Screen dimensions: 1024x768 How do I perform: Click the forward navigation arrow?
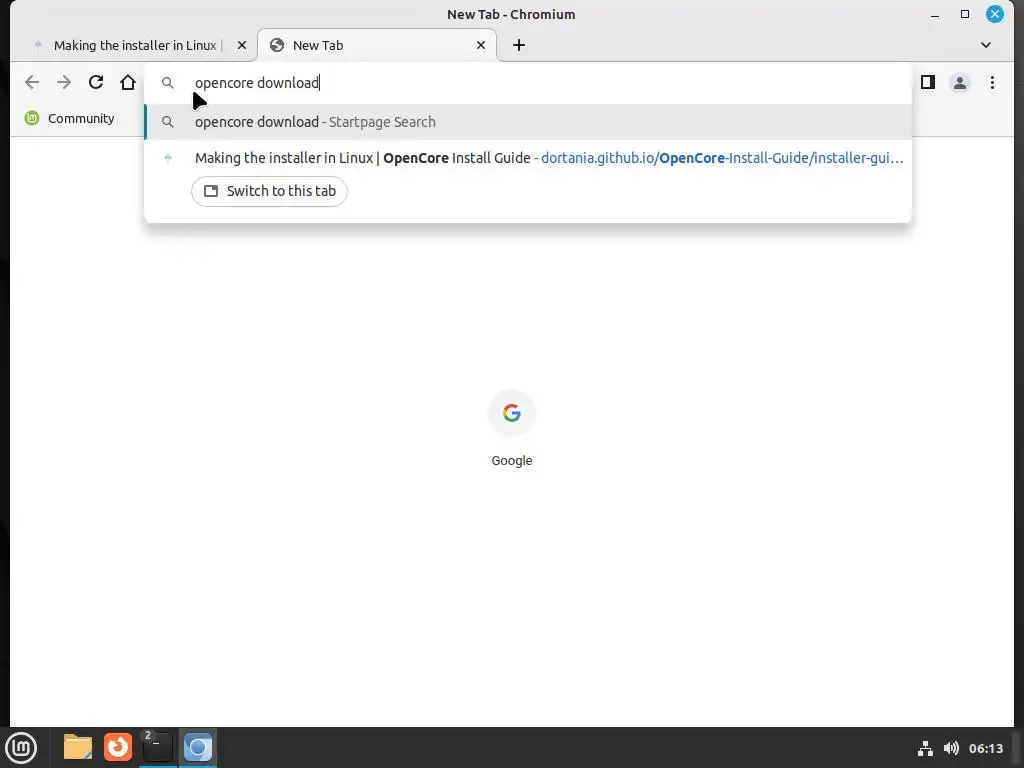point(64,82)
